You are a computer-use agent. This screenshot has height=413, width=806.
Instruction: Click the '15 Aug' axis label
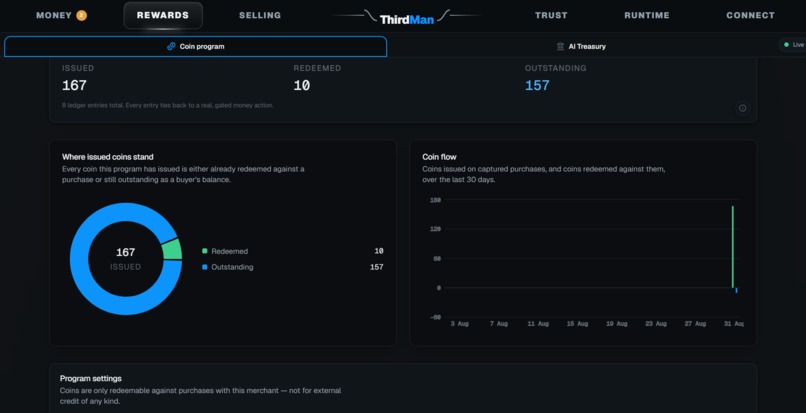(x=577, y=324)
